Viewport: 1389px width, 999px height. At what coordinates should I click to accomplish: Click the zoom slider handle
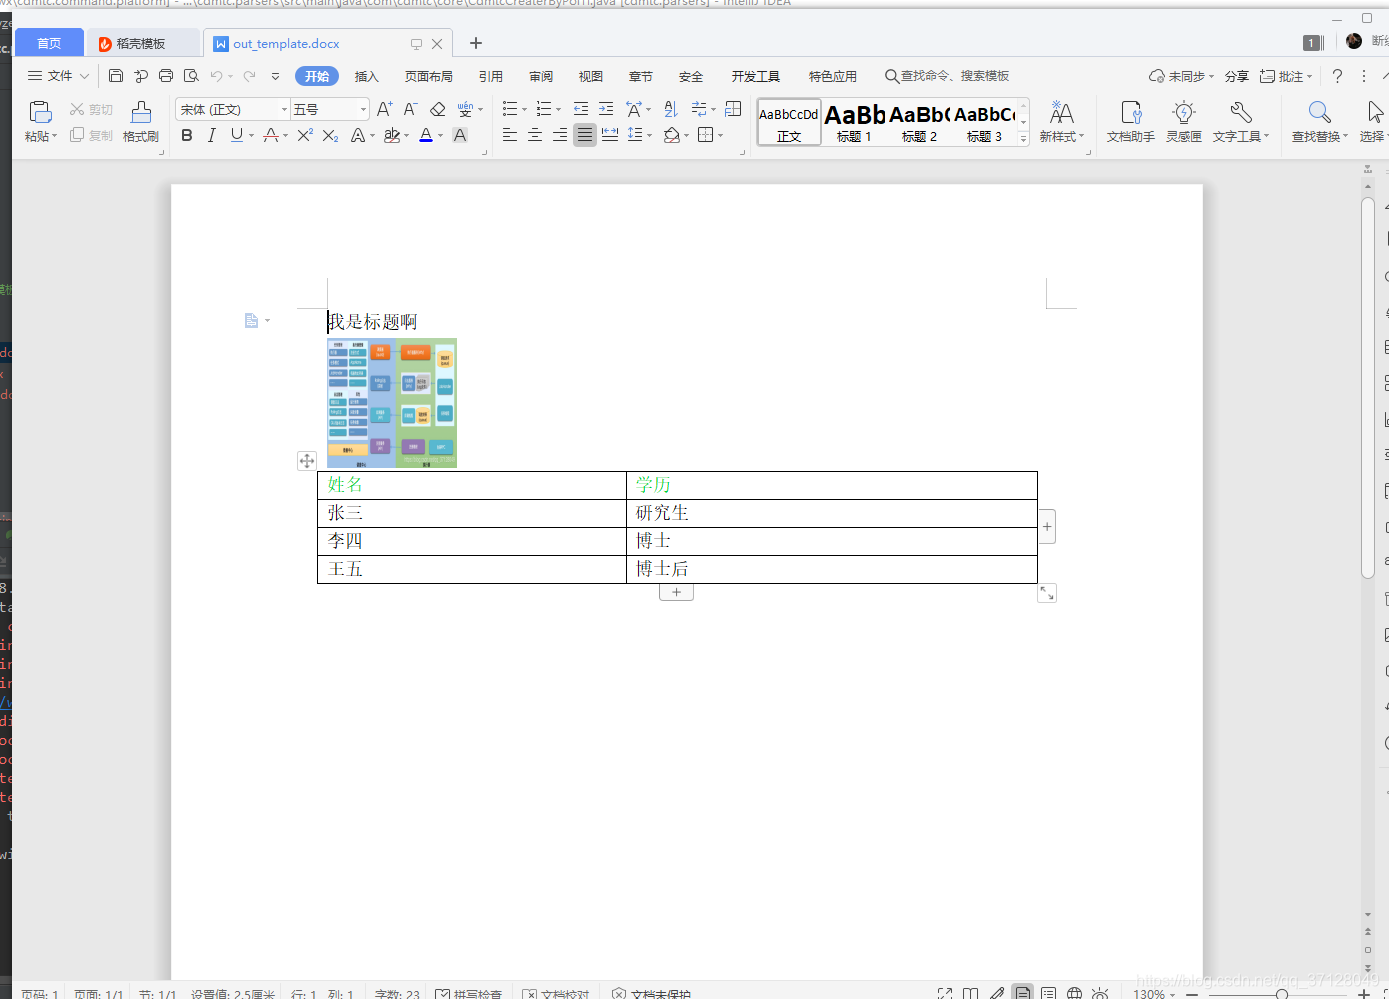1282,994
